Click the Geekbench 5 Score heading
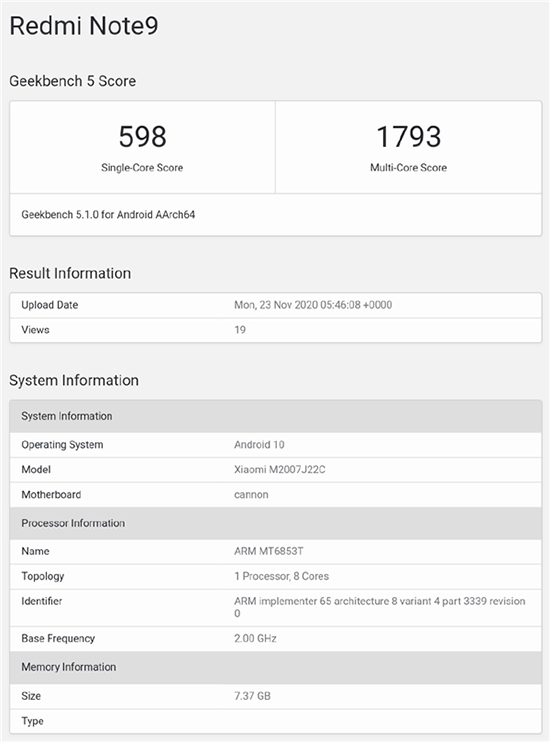The width and height of the screenshot is (550, 742). pos(72,81)
